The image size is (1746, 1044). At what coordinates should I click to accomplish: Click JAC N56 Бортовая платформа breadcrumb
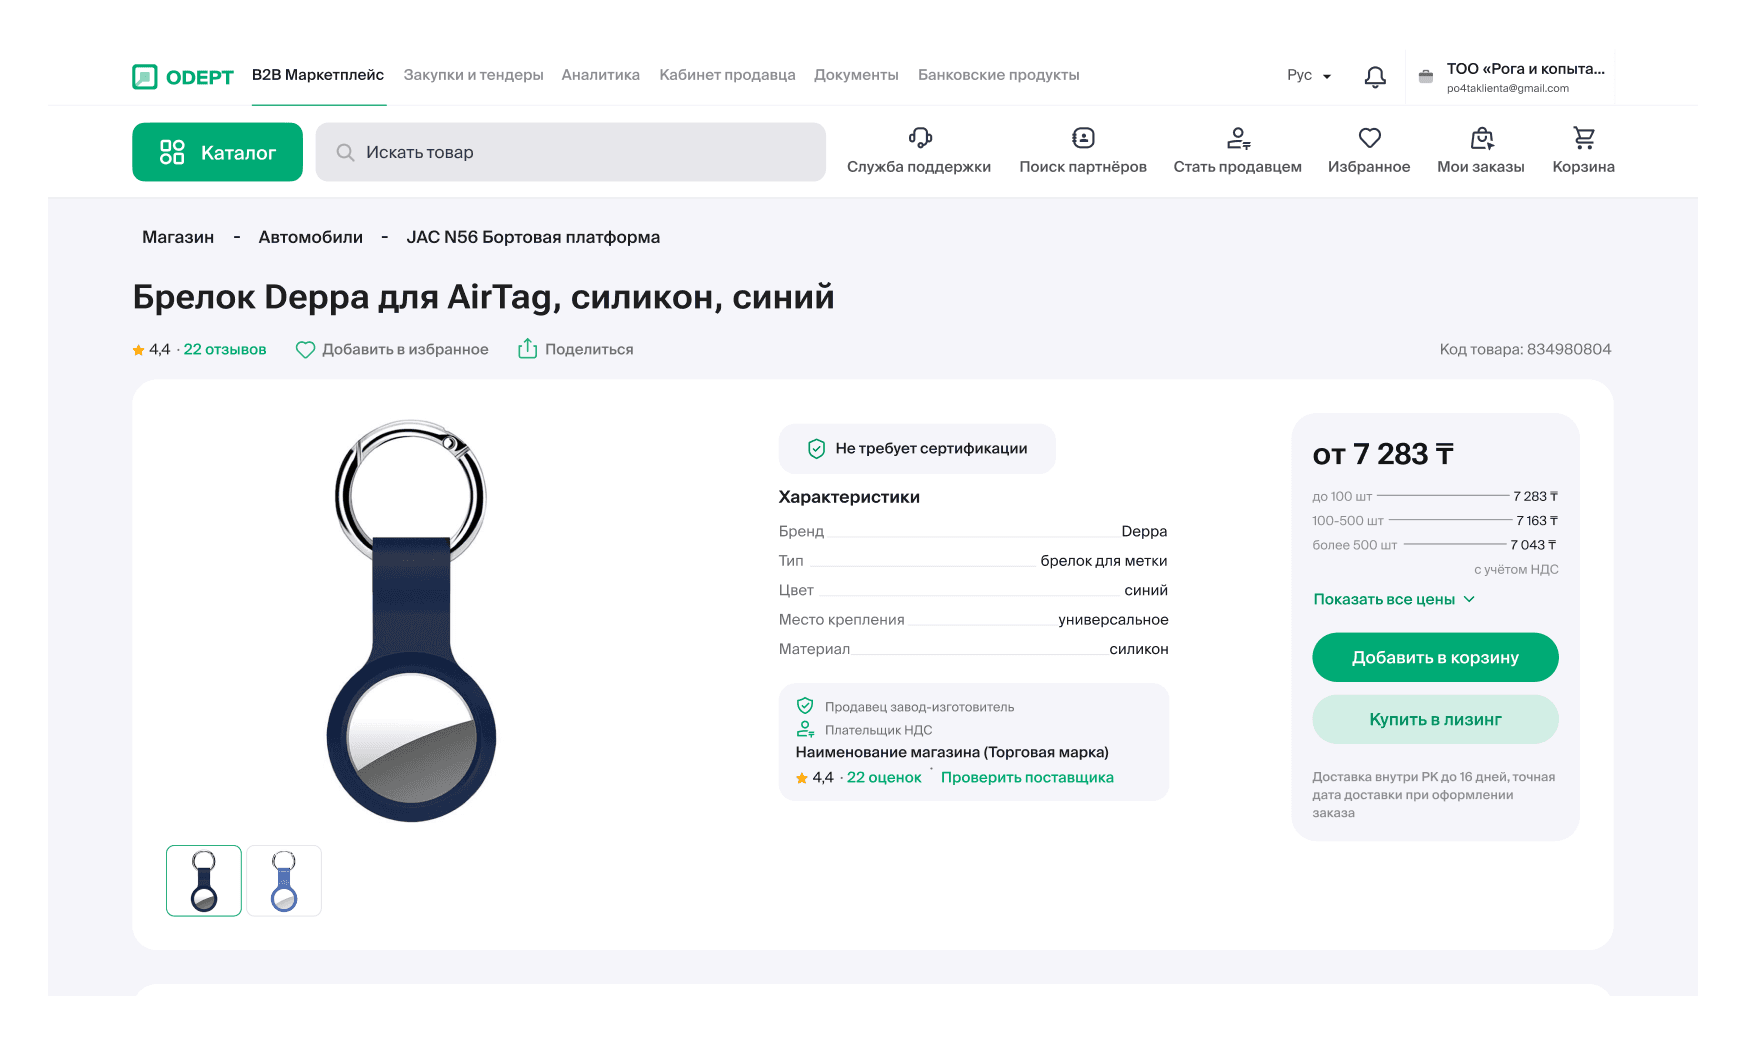pos(533,237)
